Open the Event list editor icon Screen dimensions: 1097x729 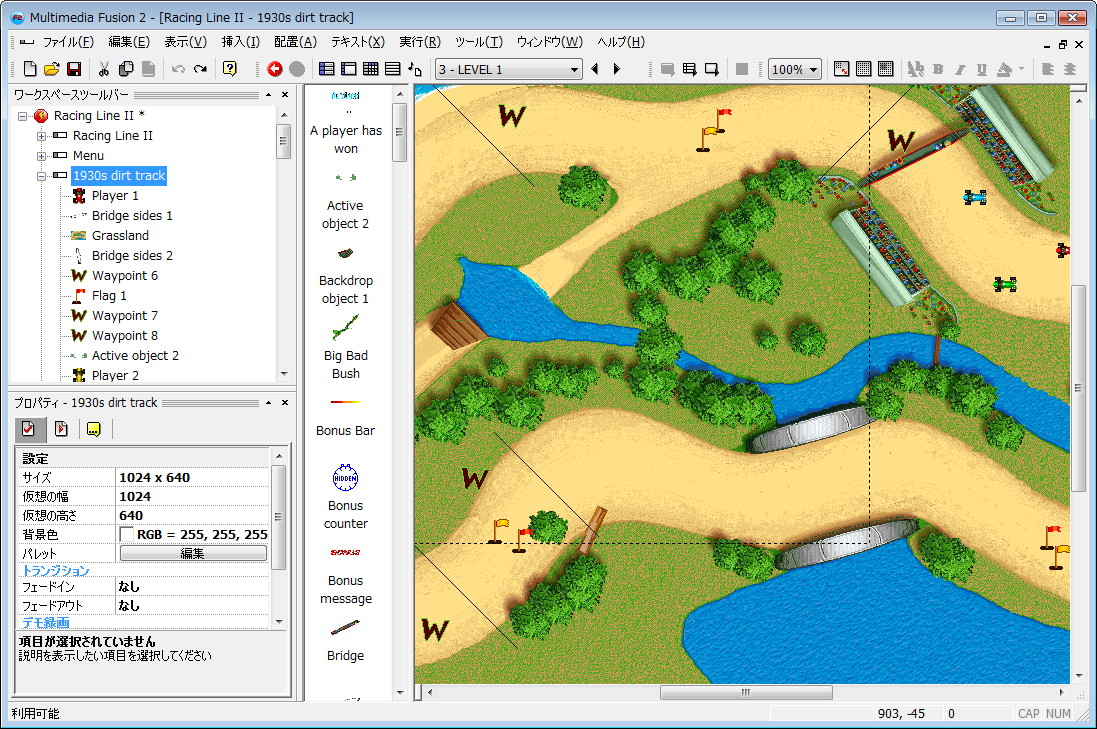point(392,69)
